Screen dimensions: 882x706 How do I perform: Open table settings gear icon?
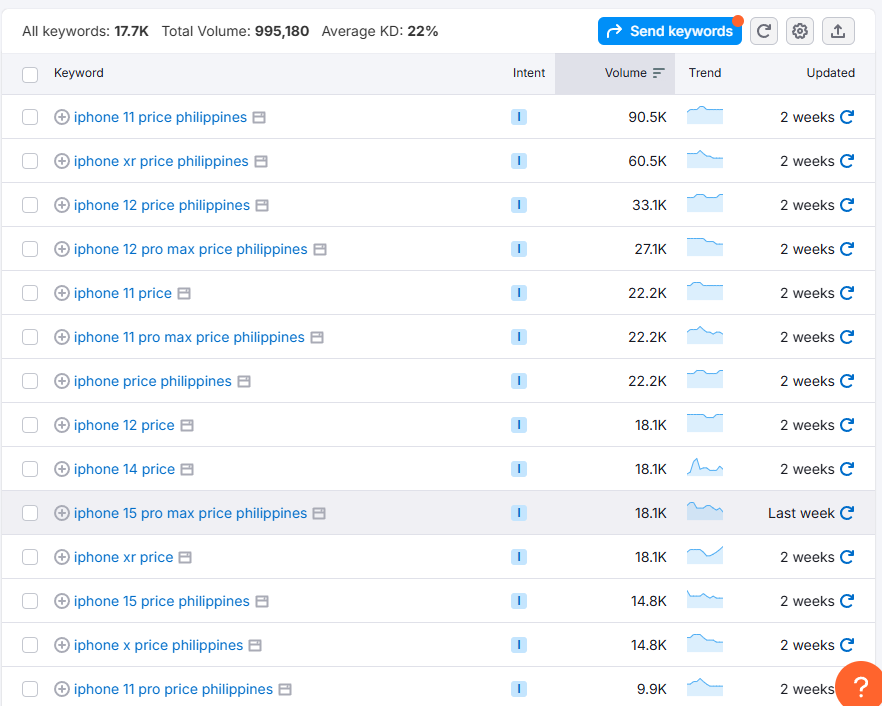(x=799, y=31)
